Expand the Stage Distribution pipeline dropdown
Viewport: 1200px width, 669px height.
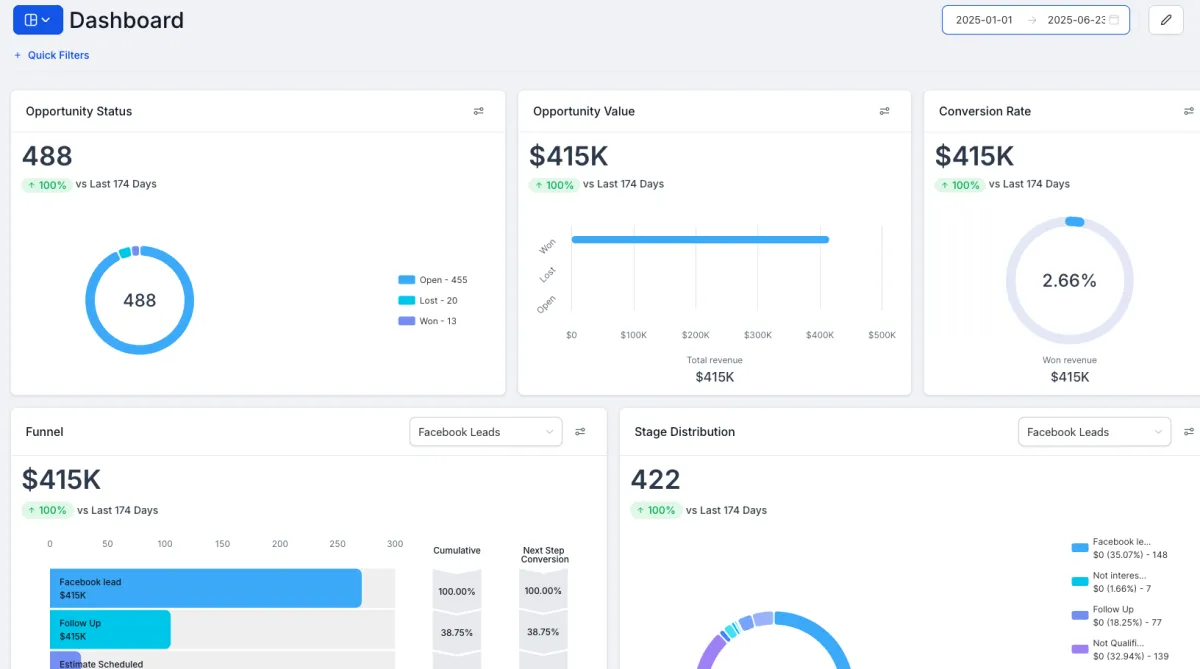1095,432
